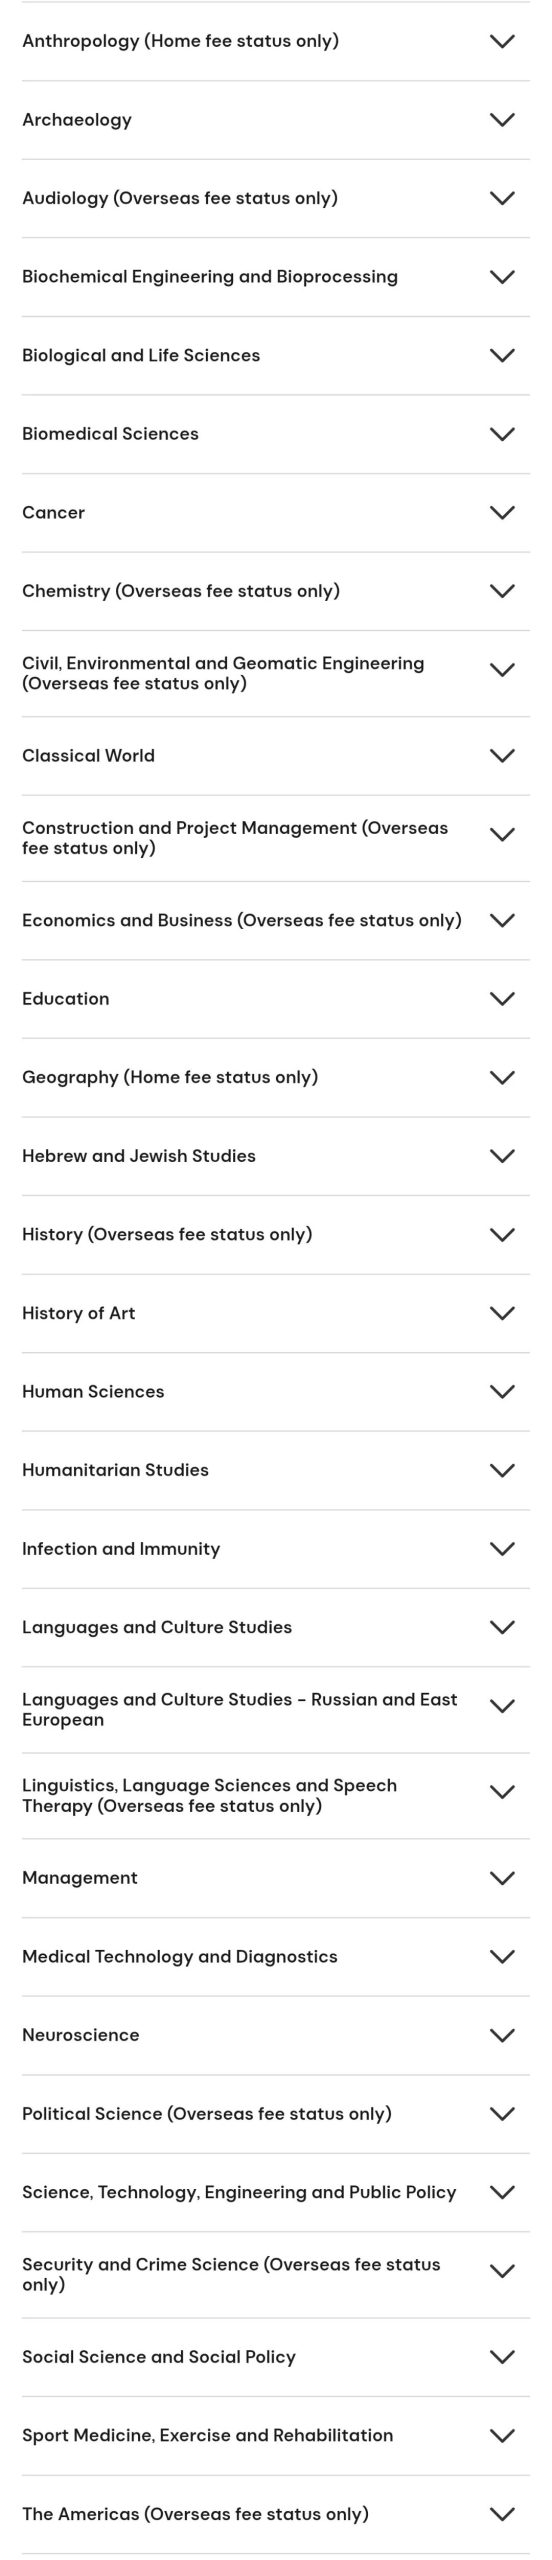Image resolution: width=552 pixels, height=2560 pixels.
Task: Click the chevron beside Chemistry
Action: (502, 590)
